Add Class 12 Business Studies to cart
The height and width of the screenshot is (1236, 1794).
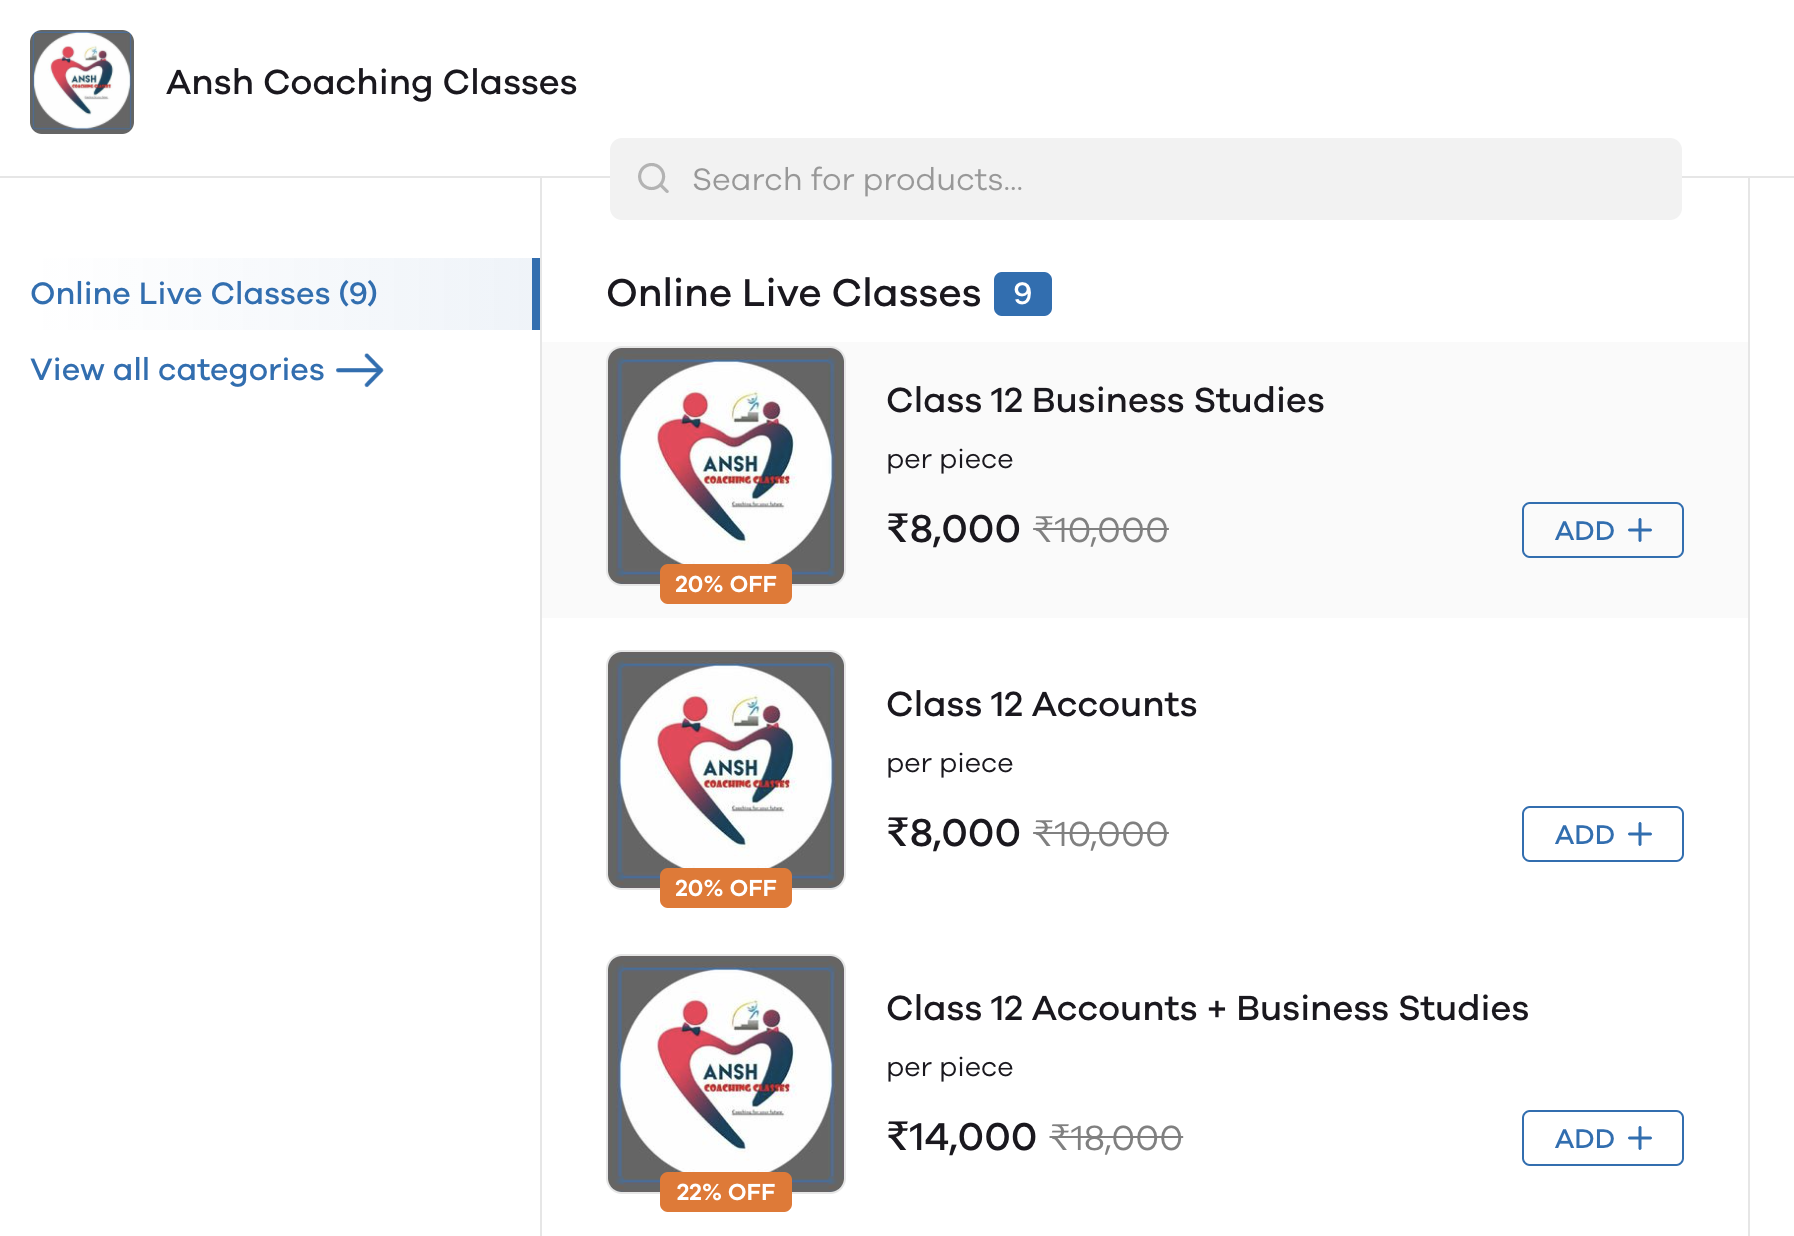click(1601, 530)
